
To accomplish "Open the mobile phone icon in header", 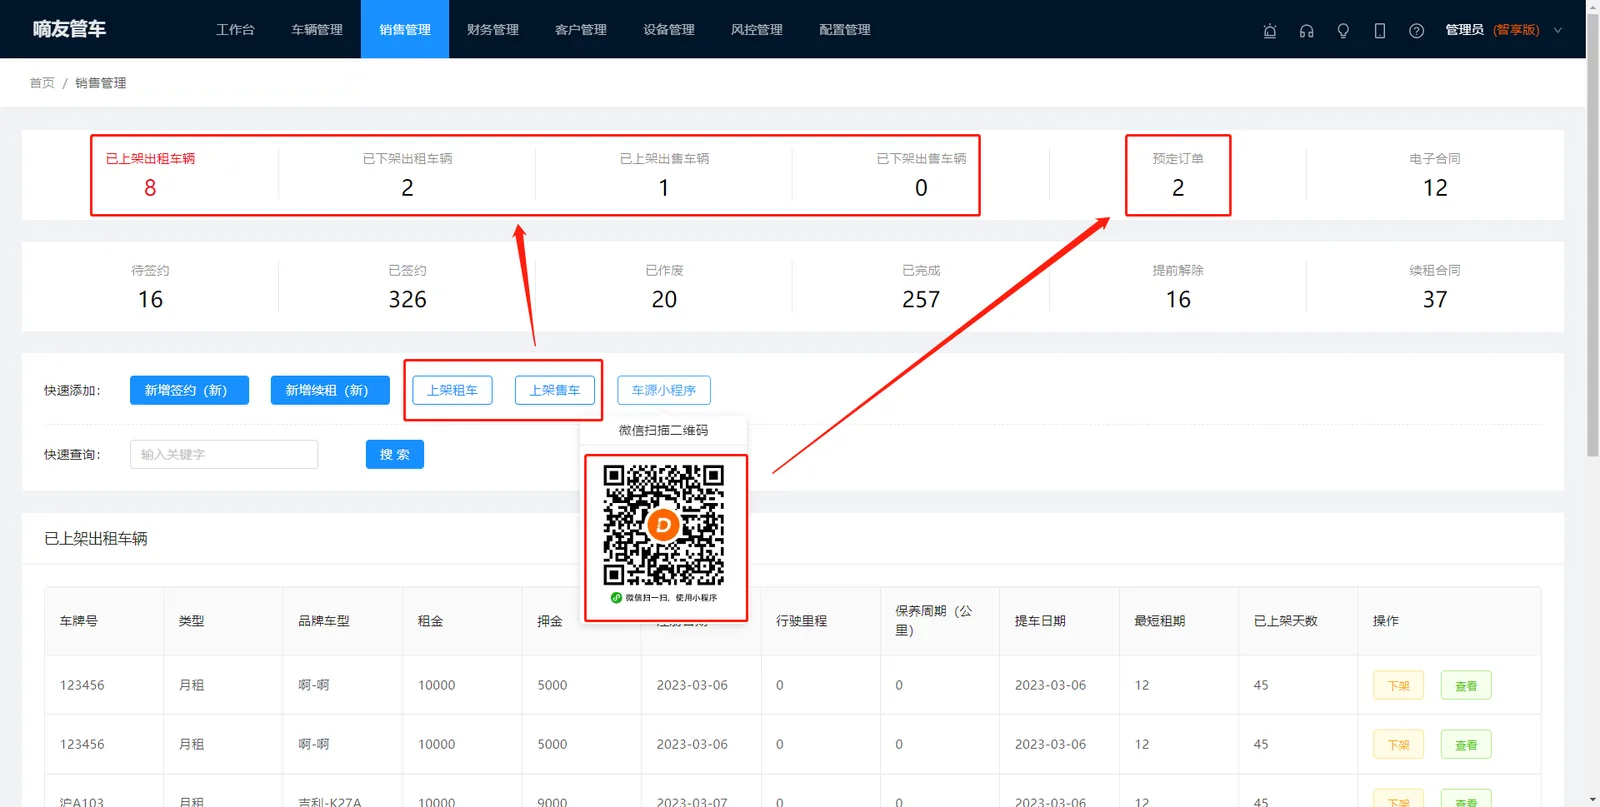I will coord(1380,31).
